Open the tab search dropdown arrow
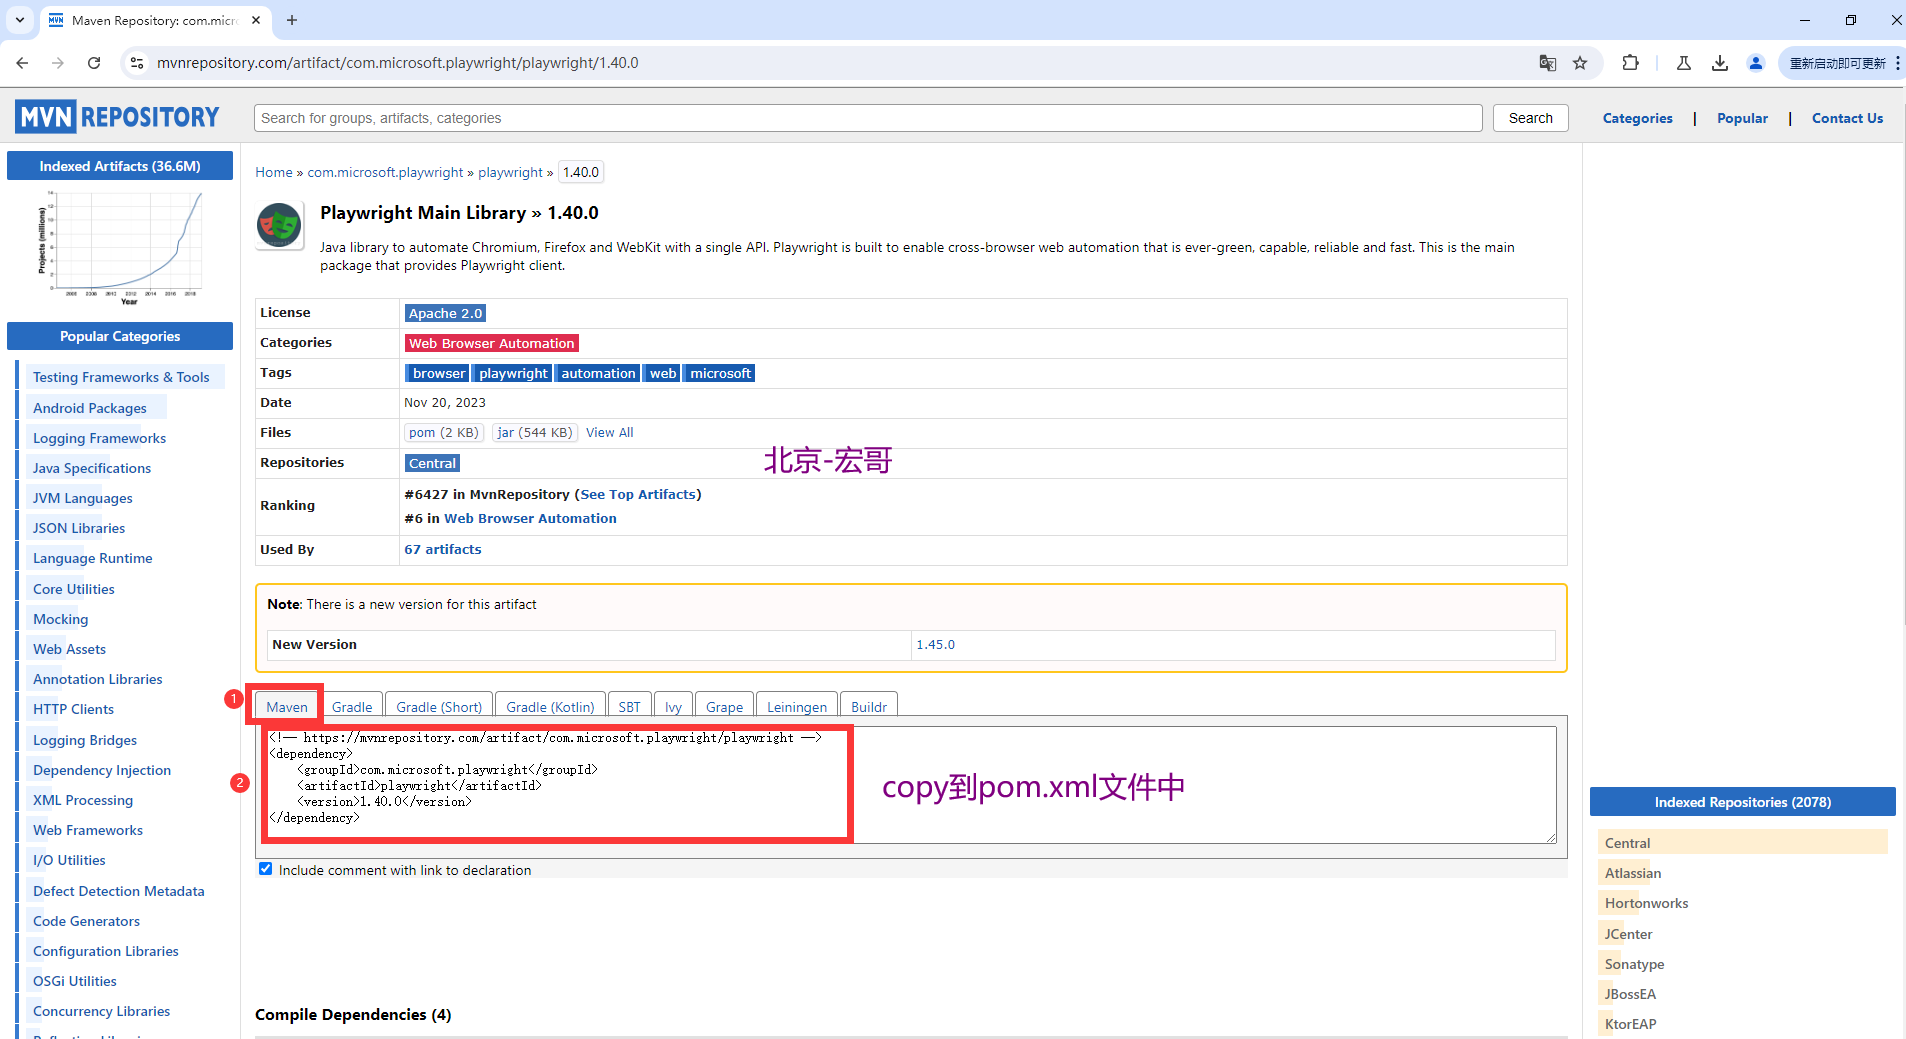 20,20
